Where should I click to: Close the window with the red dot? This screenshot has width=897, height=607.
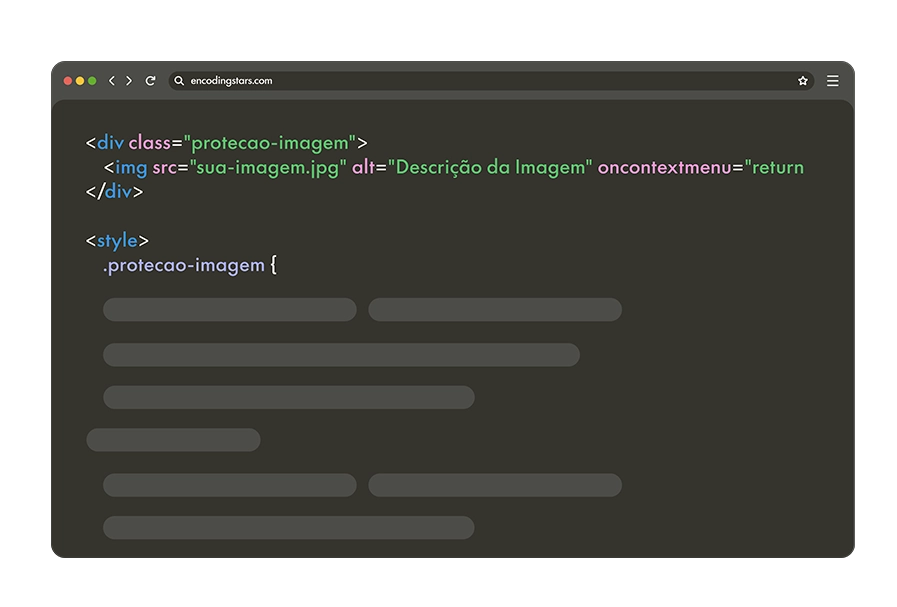[x=68, y=81]
